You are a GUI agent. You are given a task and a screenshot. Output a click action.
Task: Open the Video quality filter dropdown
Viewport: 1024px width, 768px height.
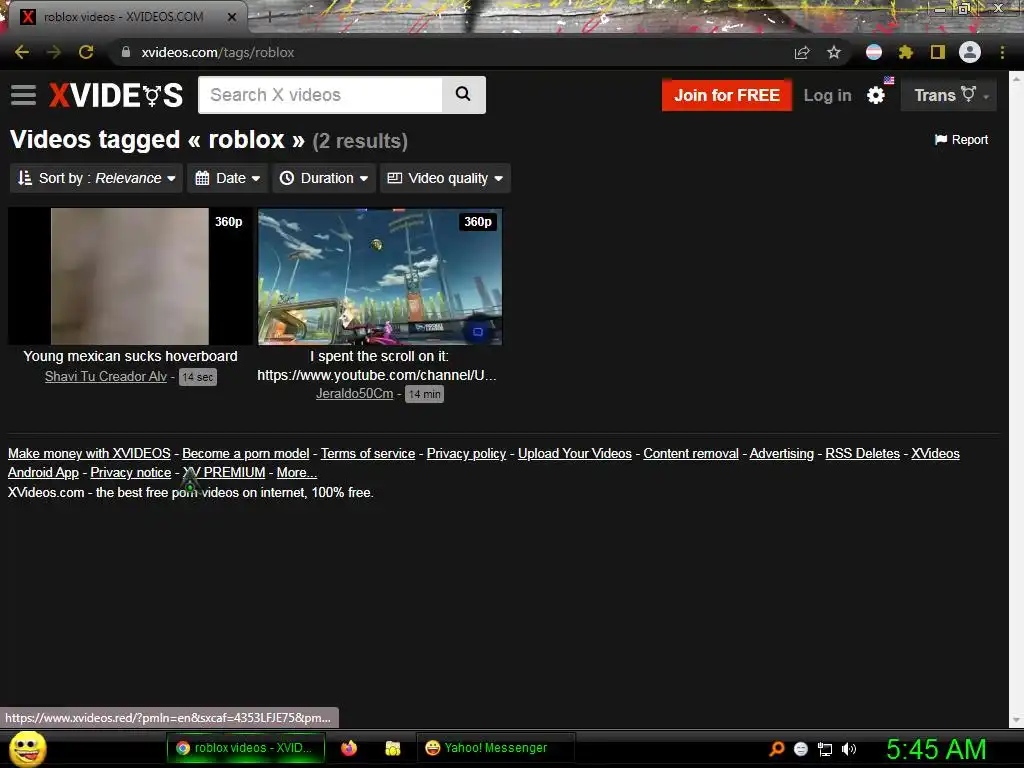point(445,178)
